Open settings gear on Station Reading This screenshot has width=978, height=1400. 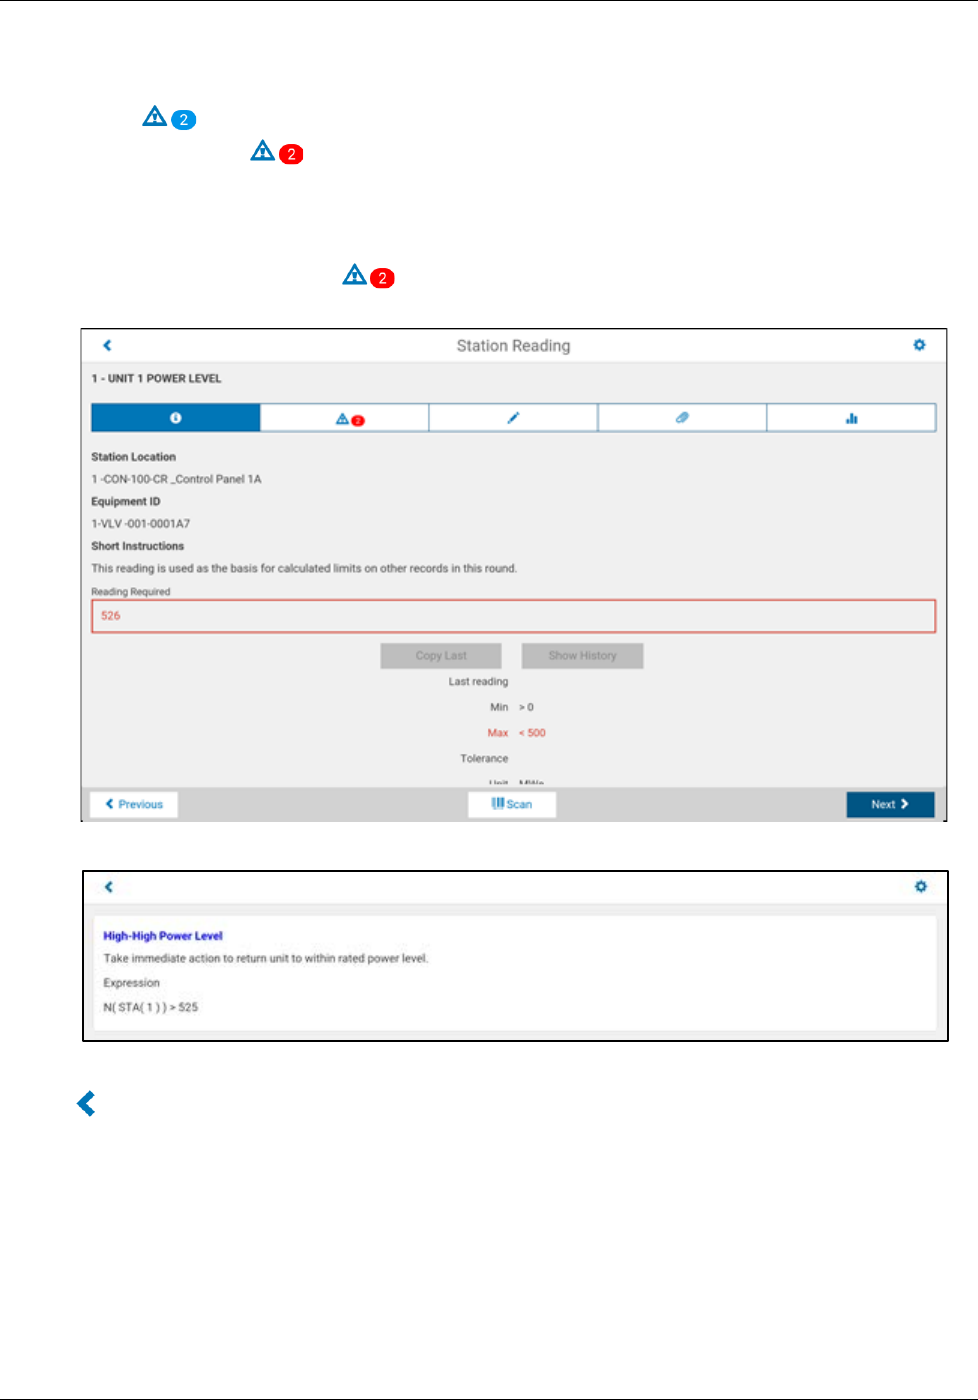919,345
